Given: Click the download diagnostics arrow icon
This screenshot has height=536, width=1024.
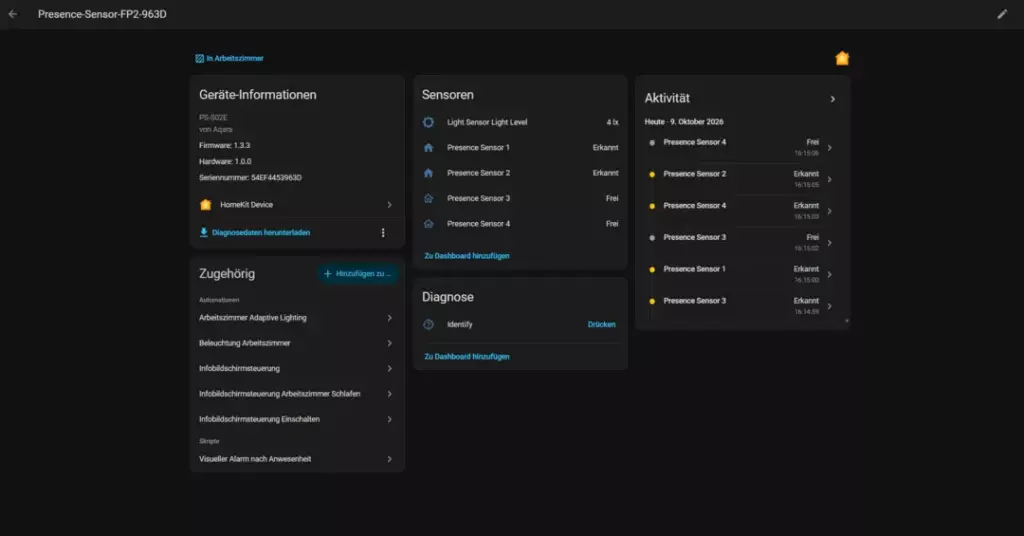Looking at the screenshot, I should tap(204, 232).
